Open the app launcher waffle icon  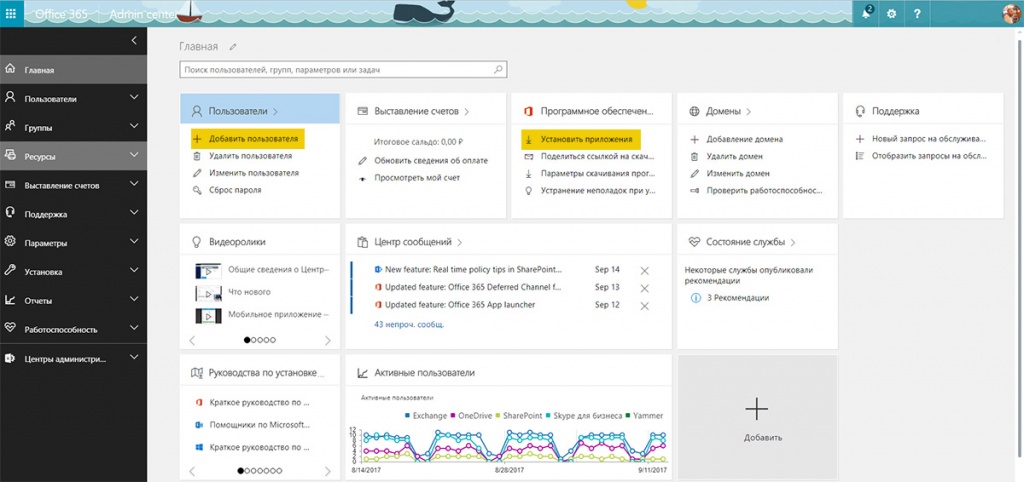point(11,13)
